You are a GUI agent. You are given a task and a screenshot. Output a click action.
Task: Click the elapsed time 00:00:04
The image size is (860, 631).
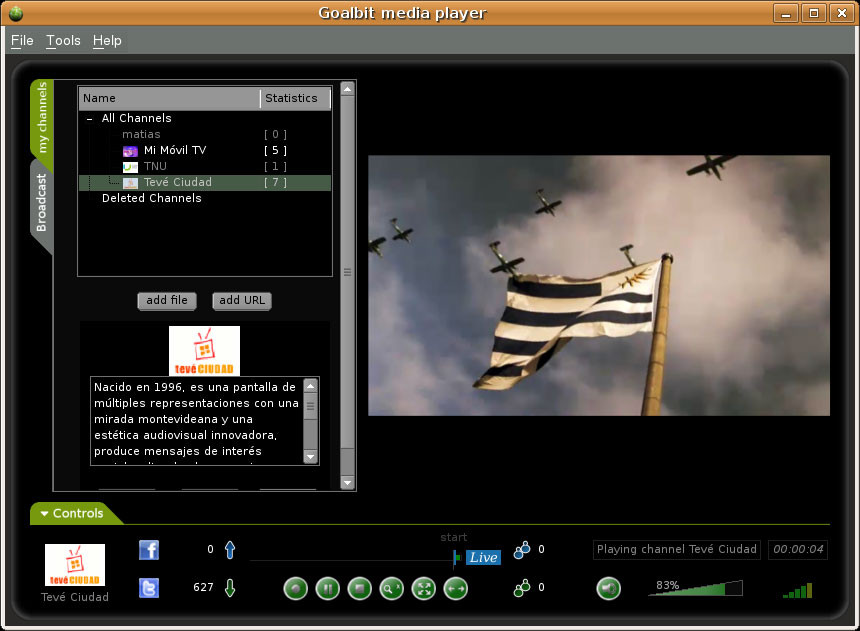click(798, 549)
